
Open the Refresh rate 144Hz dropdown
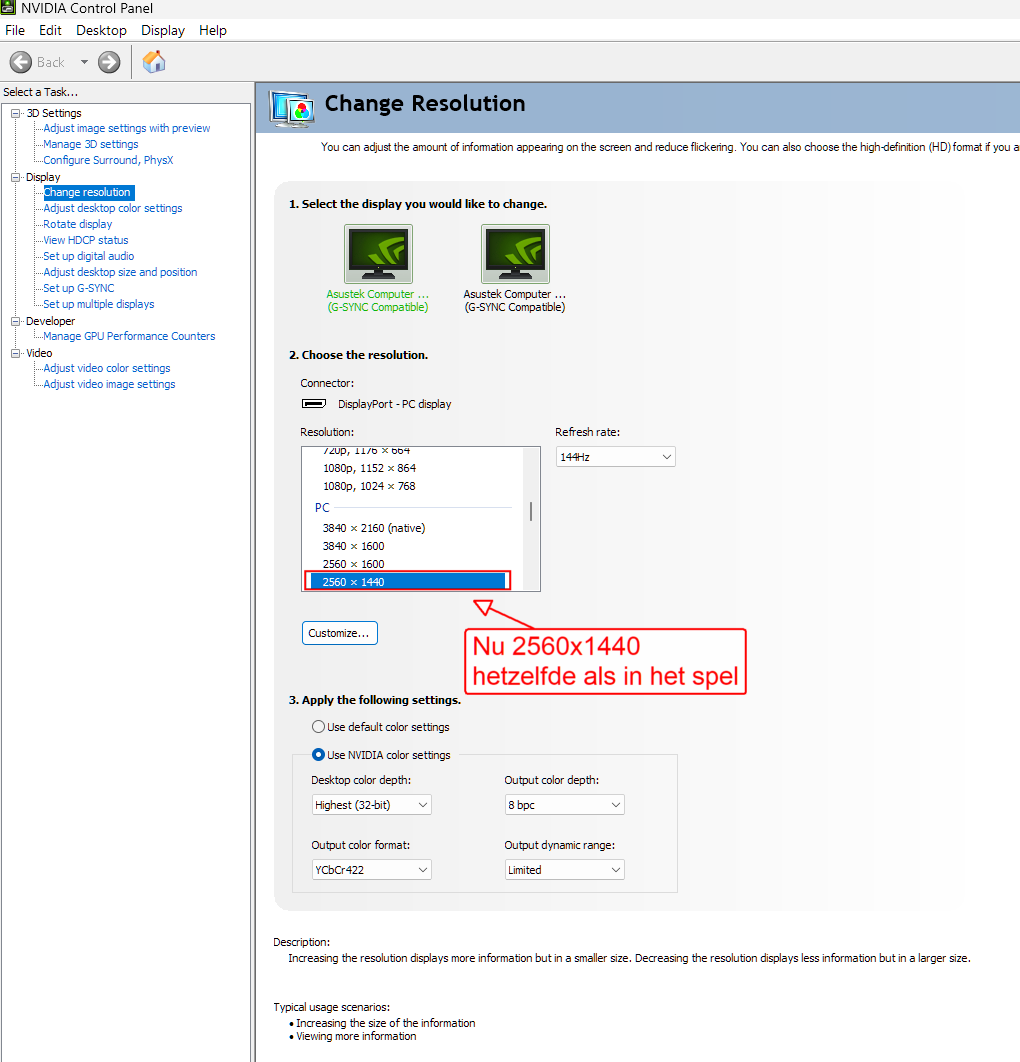pos(616,456)
